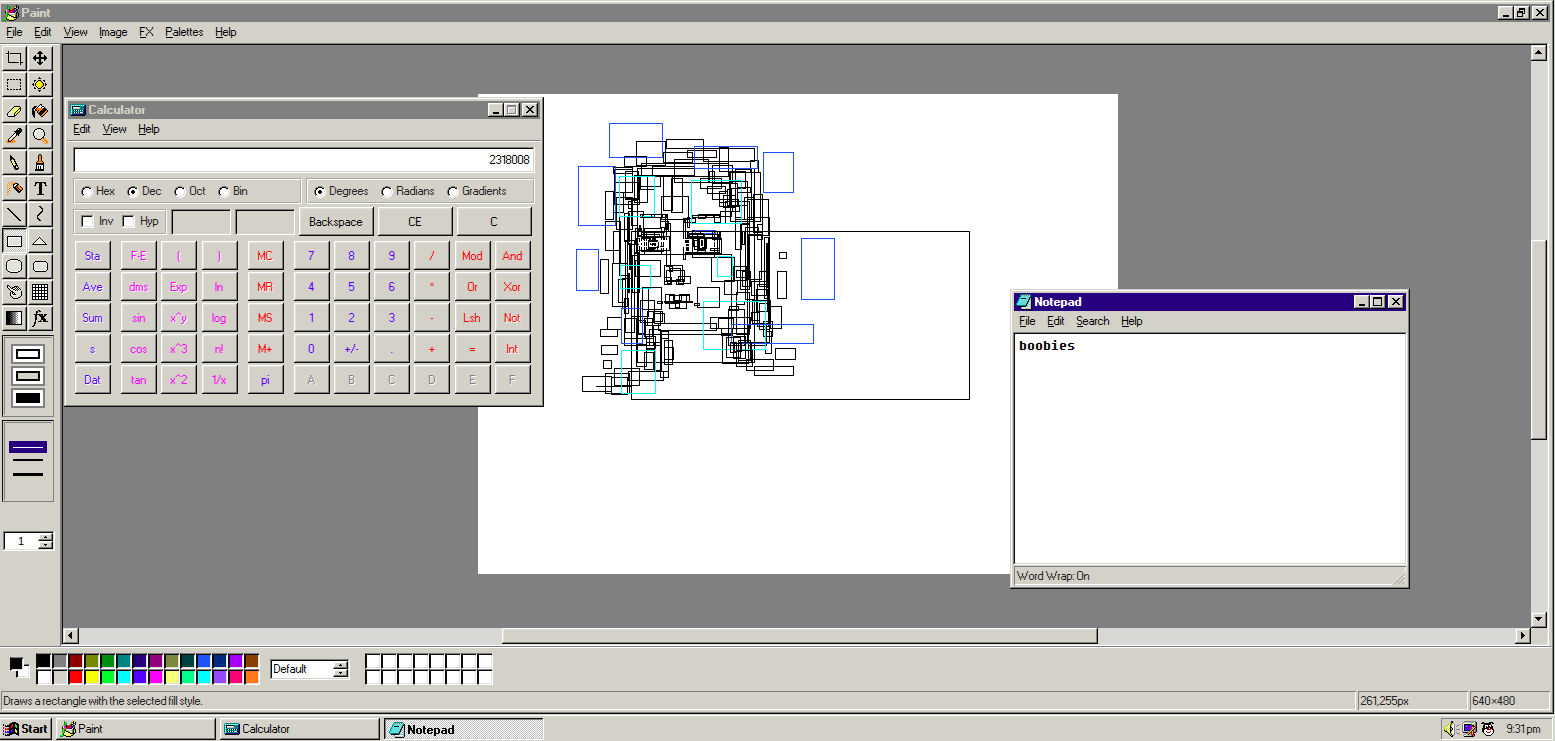The image size is (1555, 741).
Task: Click the sin function button
Action: click(138, 318)
